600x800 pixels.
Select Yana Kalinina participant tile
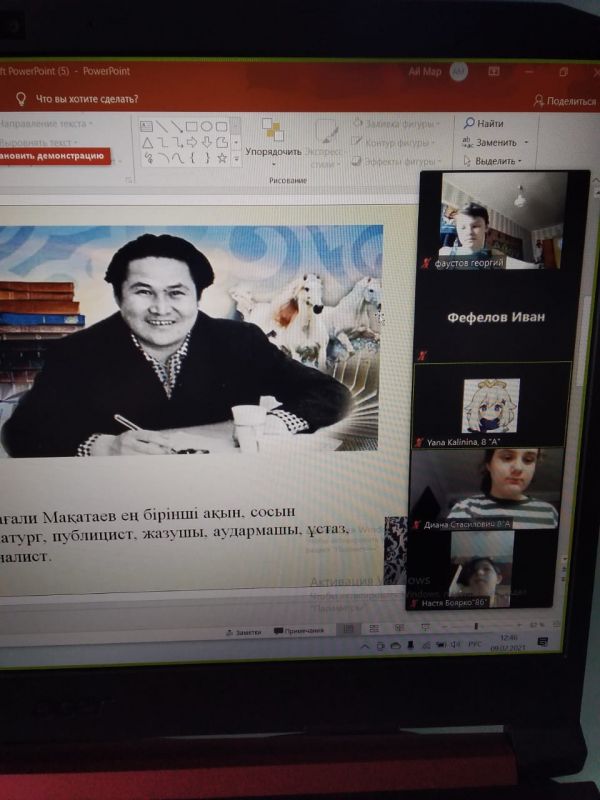coord(489,404)
